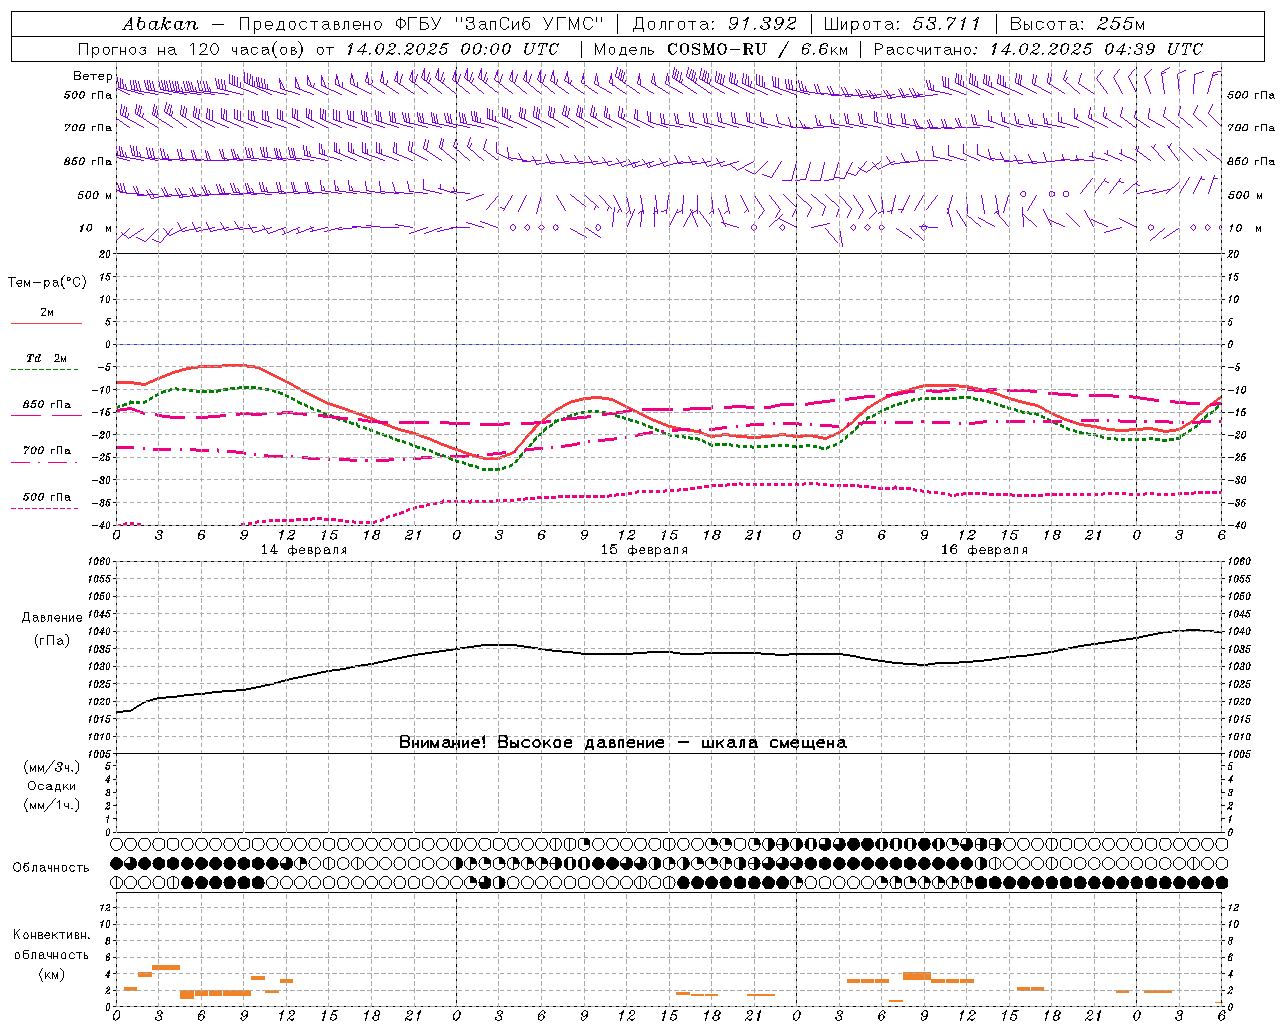Select the left 700 гПа wind level label

tap(88, 128)
